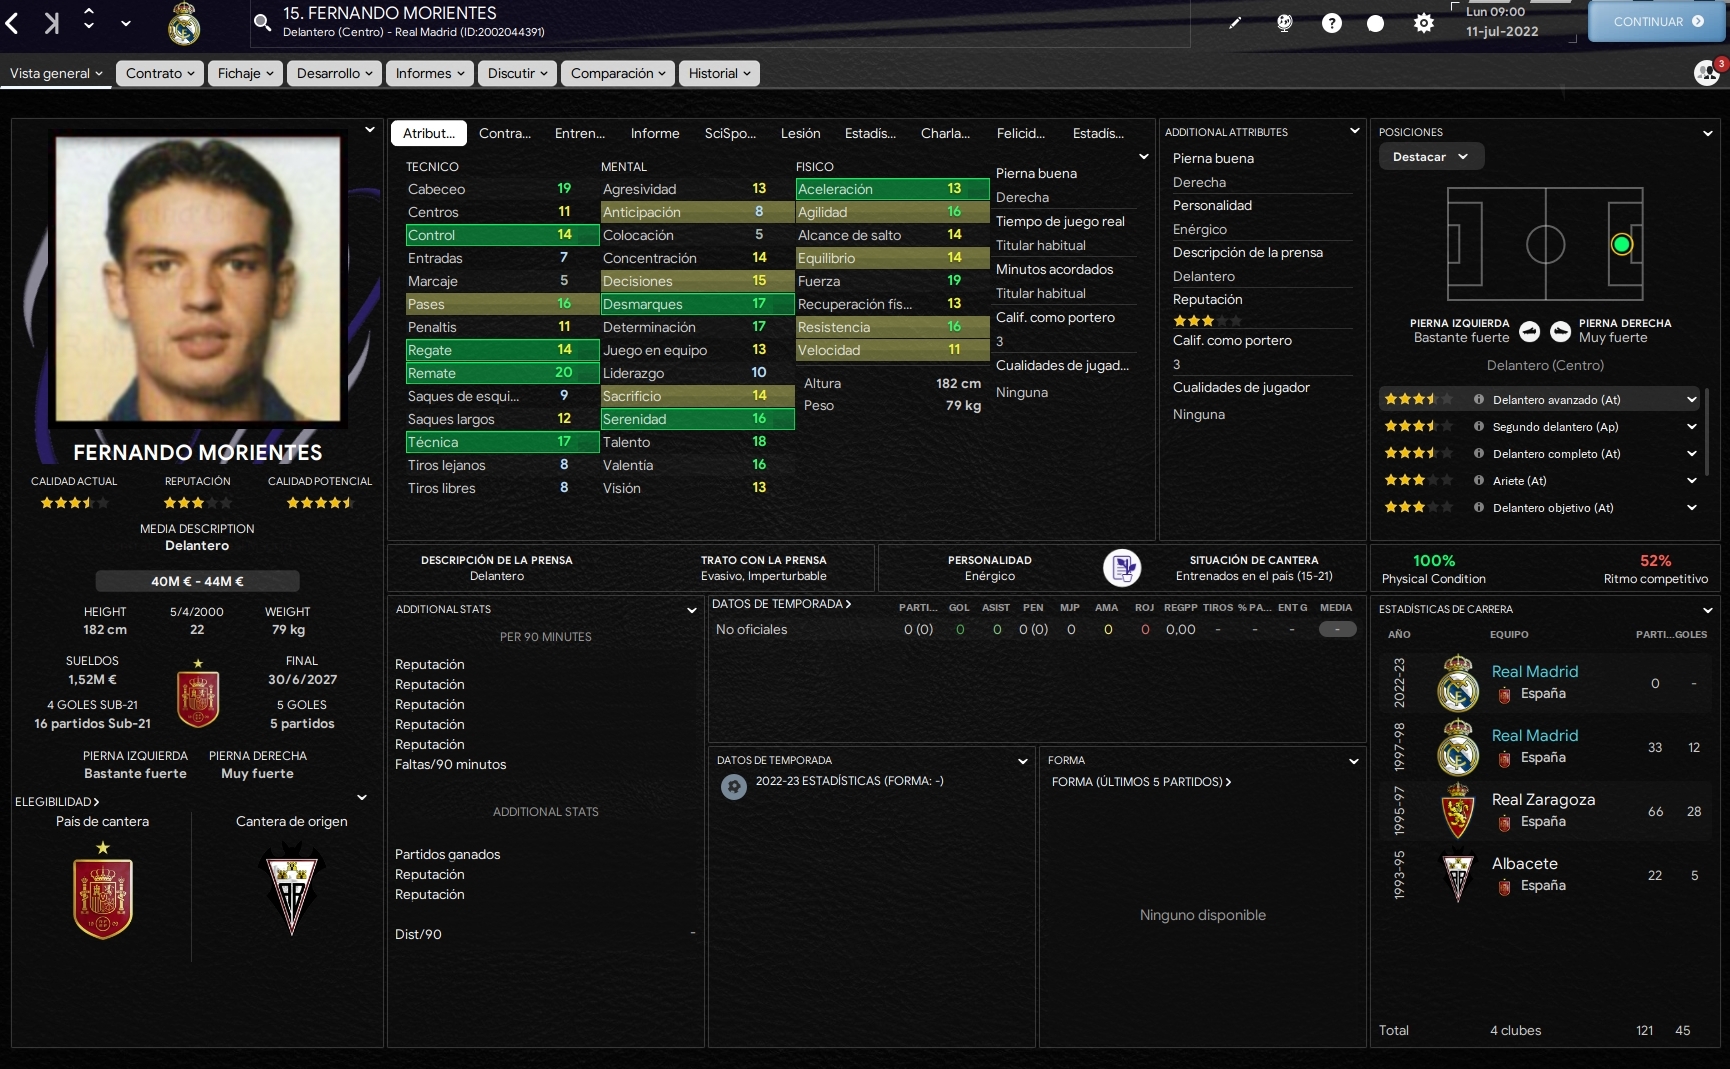Open the help question mark icon

pos(1331,23)
